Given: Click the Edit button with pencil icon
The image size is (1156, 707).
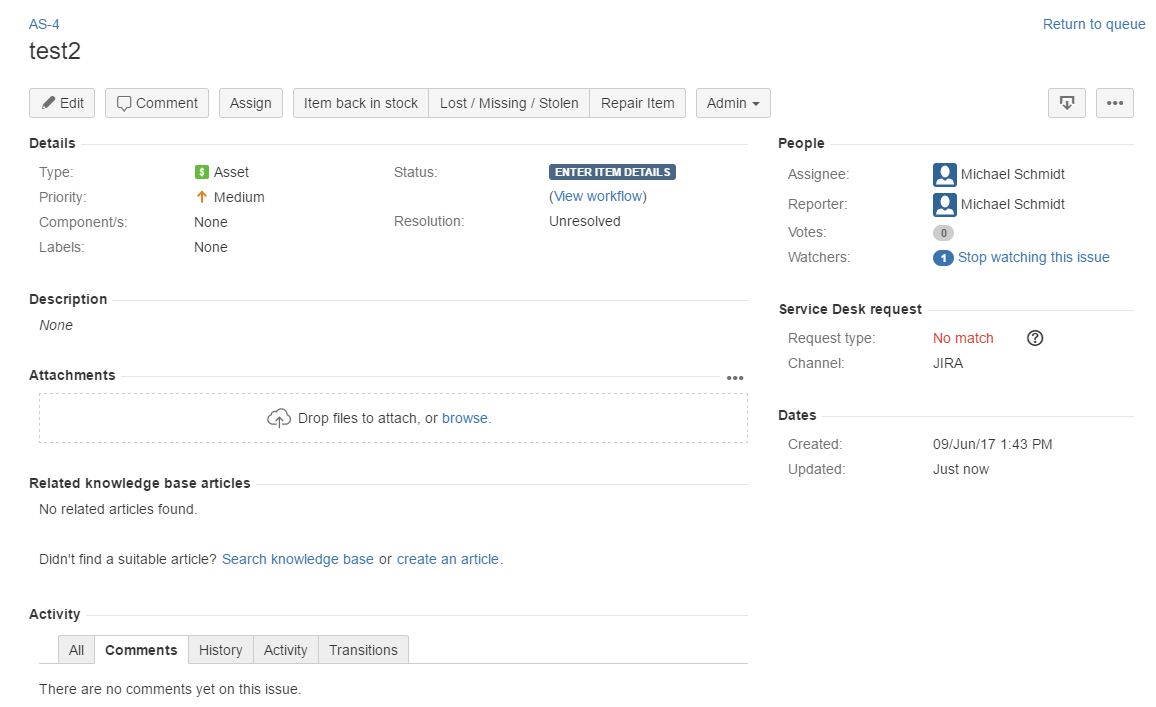Looking at the screenshot, I should tap(62, 103).
